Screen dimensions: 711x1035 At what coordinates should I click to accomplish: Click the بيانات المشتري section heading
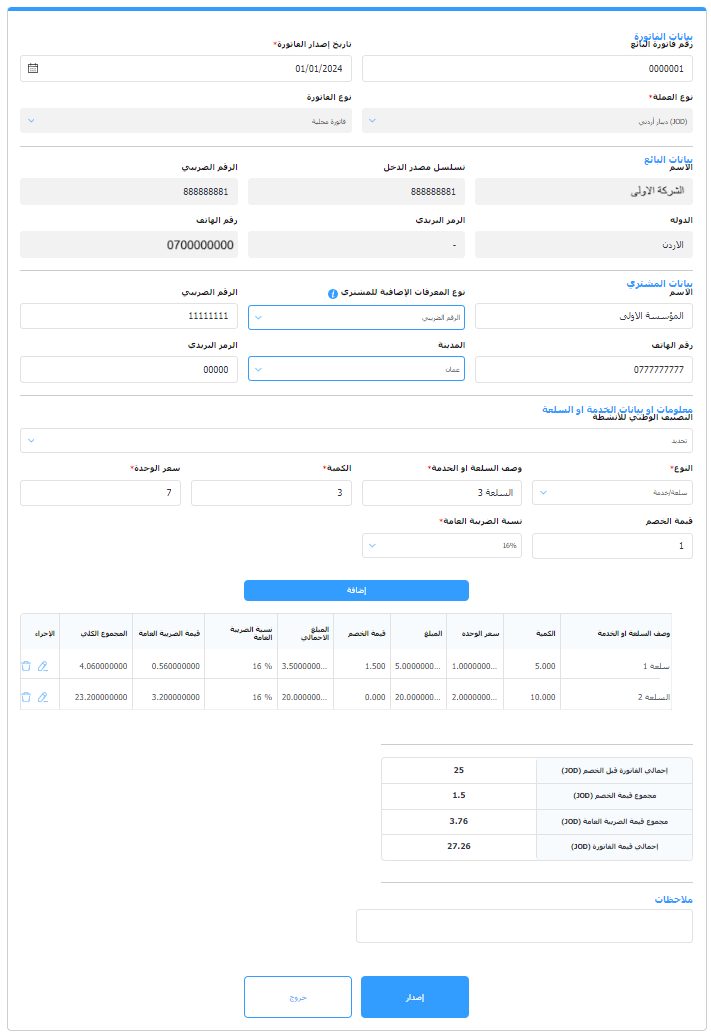(660, 283)
